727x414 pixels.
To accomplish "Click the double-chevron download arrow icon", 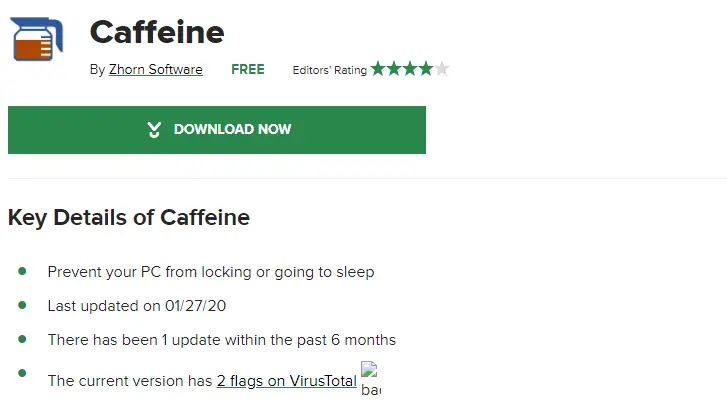I will pyautogui.click(x=154, y=130).
